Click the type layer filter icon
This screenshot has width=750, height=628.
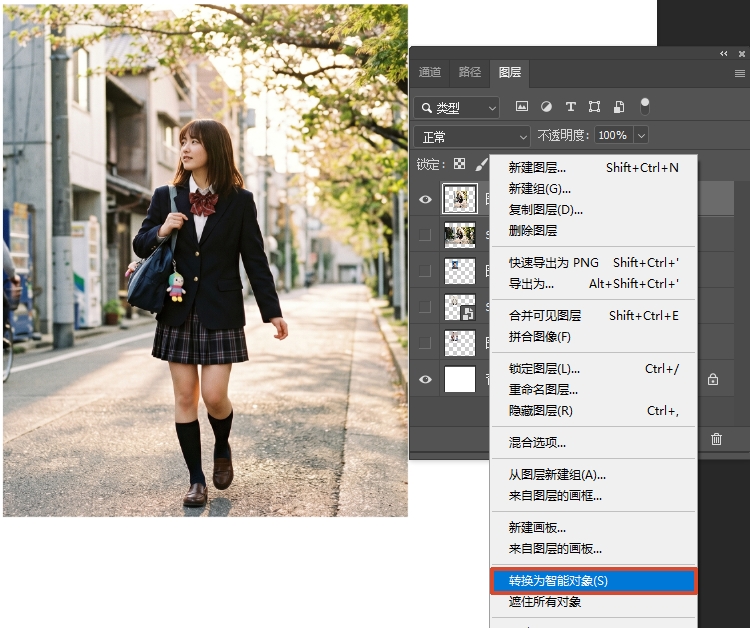[570, 107]
